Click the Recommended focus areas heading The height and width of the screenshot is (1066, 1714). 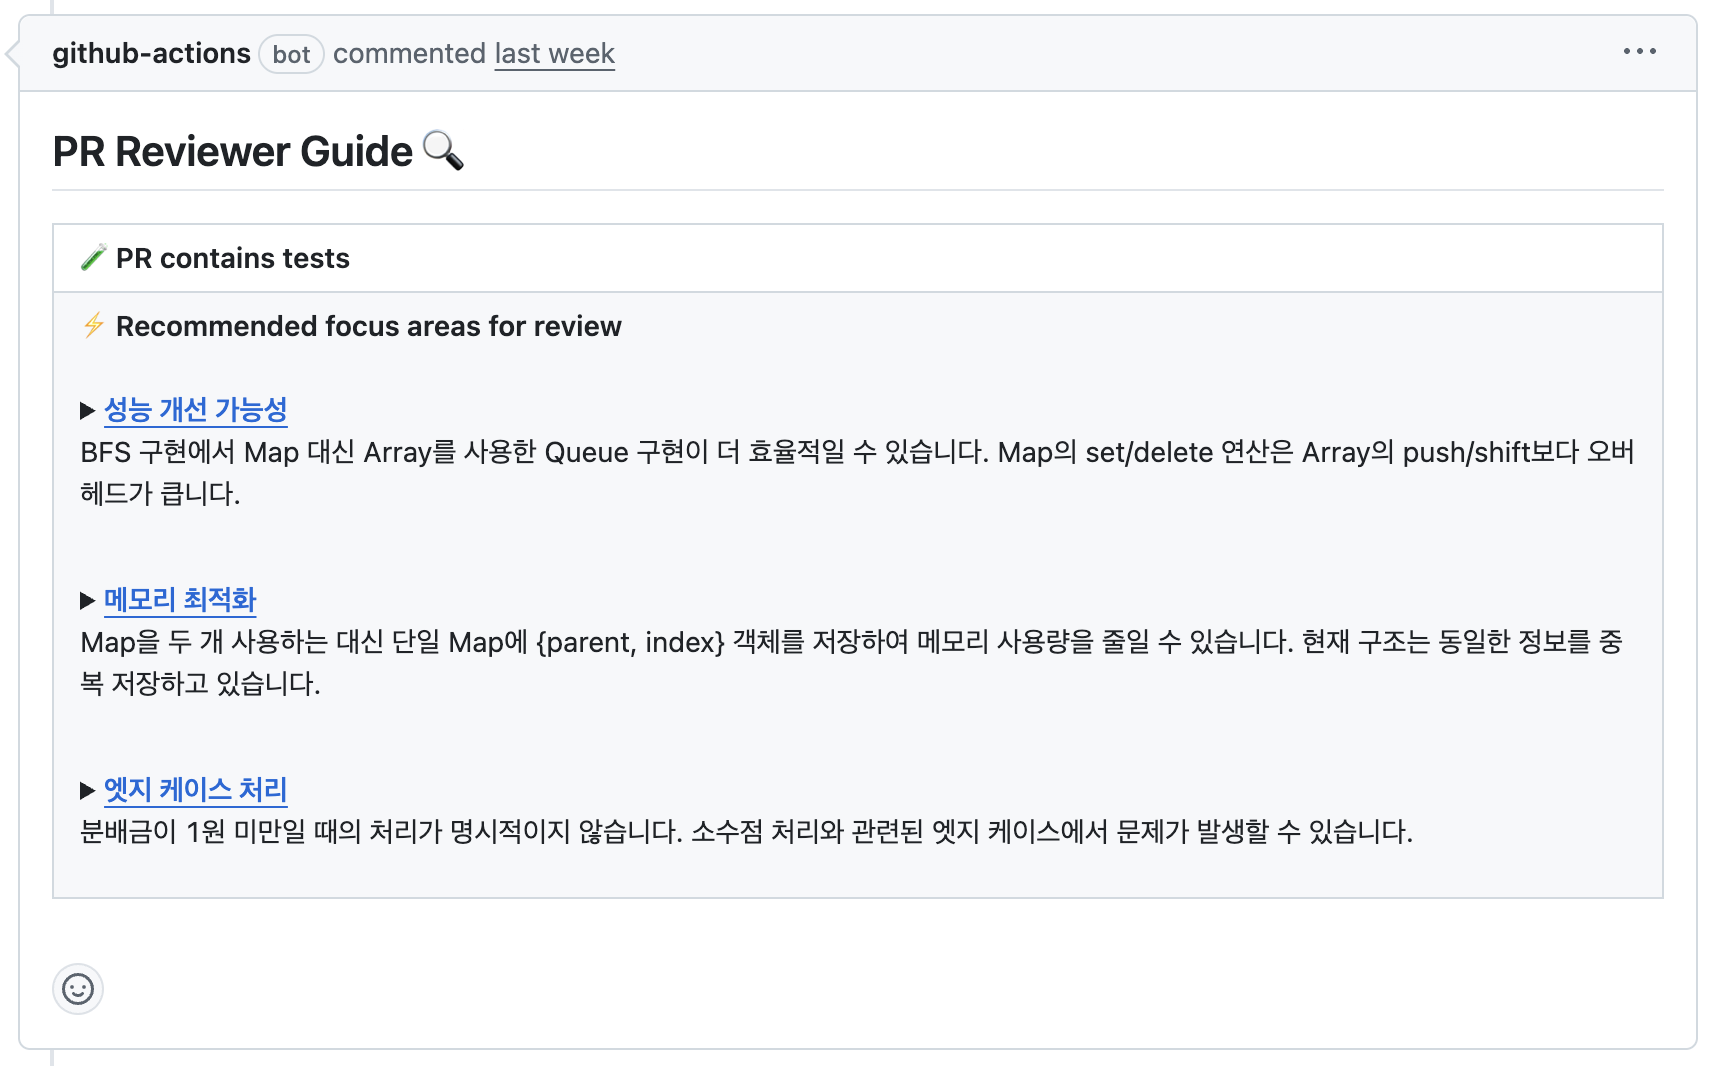[369, 326]
